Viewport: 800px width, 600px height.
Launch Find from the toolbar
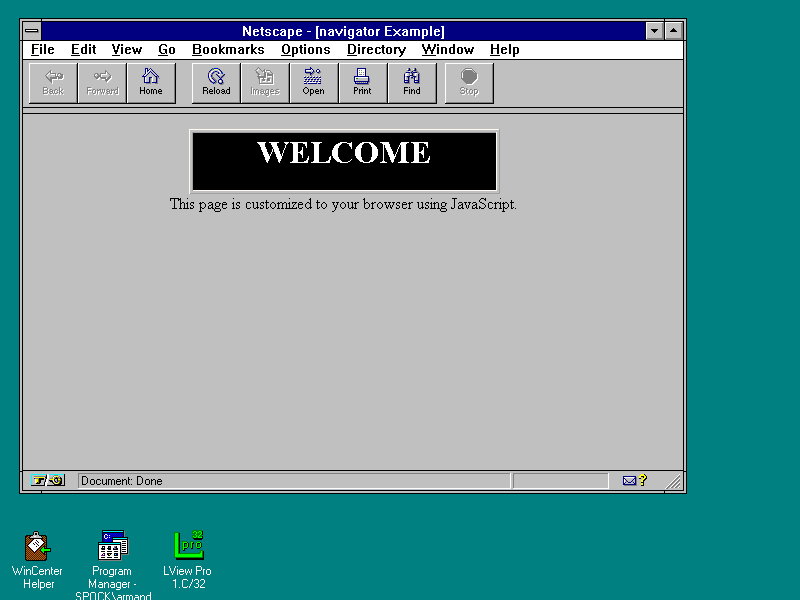[412, 83]
